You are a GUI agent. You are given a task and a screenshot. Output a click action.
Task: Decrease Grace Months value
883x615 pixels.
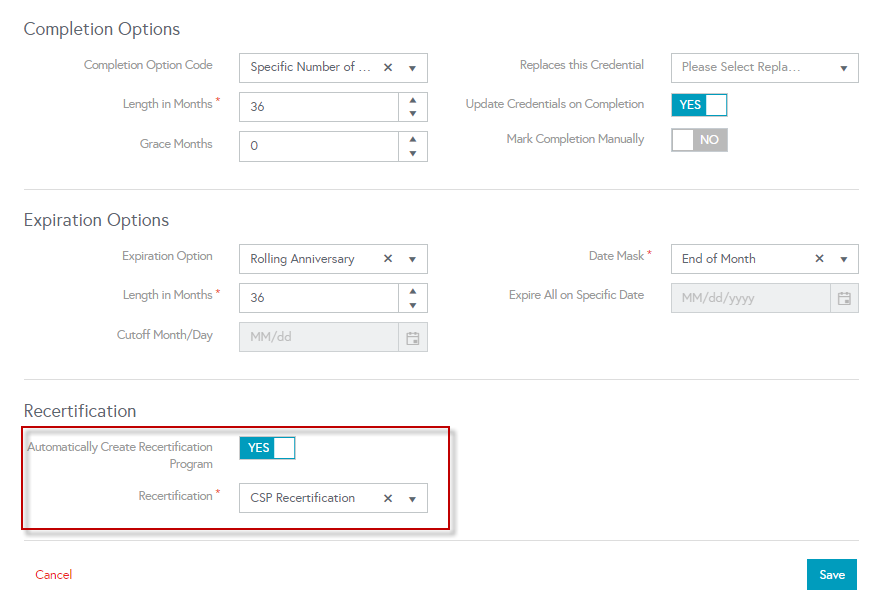[413, 153]
